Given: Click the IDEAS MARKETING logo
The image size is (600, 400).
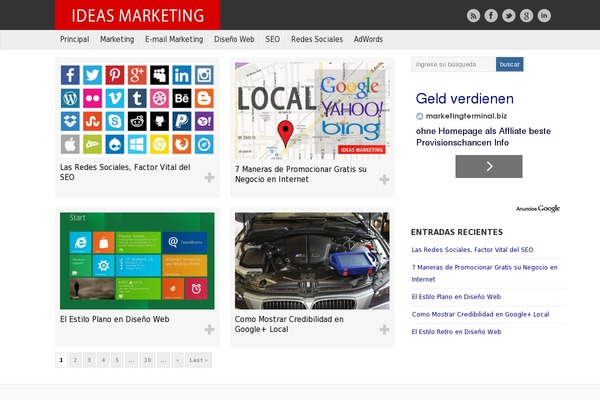Looking at the screenshot, I should 137,15.
